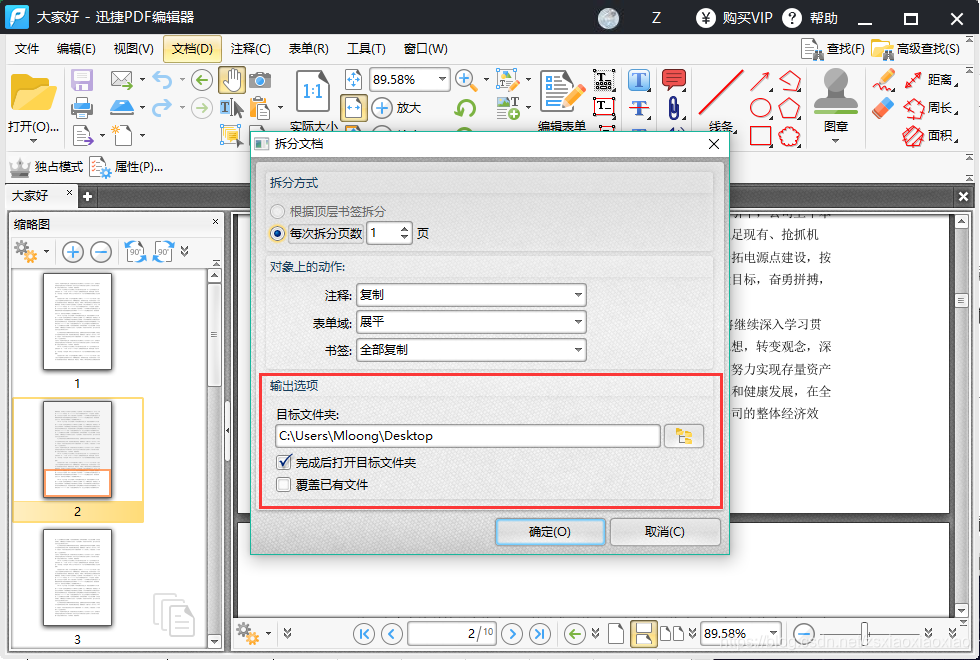This screenshot has width=980, height=660.
Task: Expand the 打开(O) dropdown arrow
Action: (x=33, y=141)
